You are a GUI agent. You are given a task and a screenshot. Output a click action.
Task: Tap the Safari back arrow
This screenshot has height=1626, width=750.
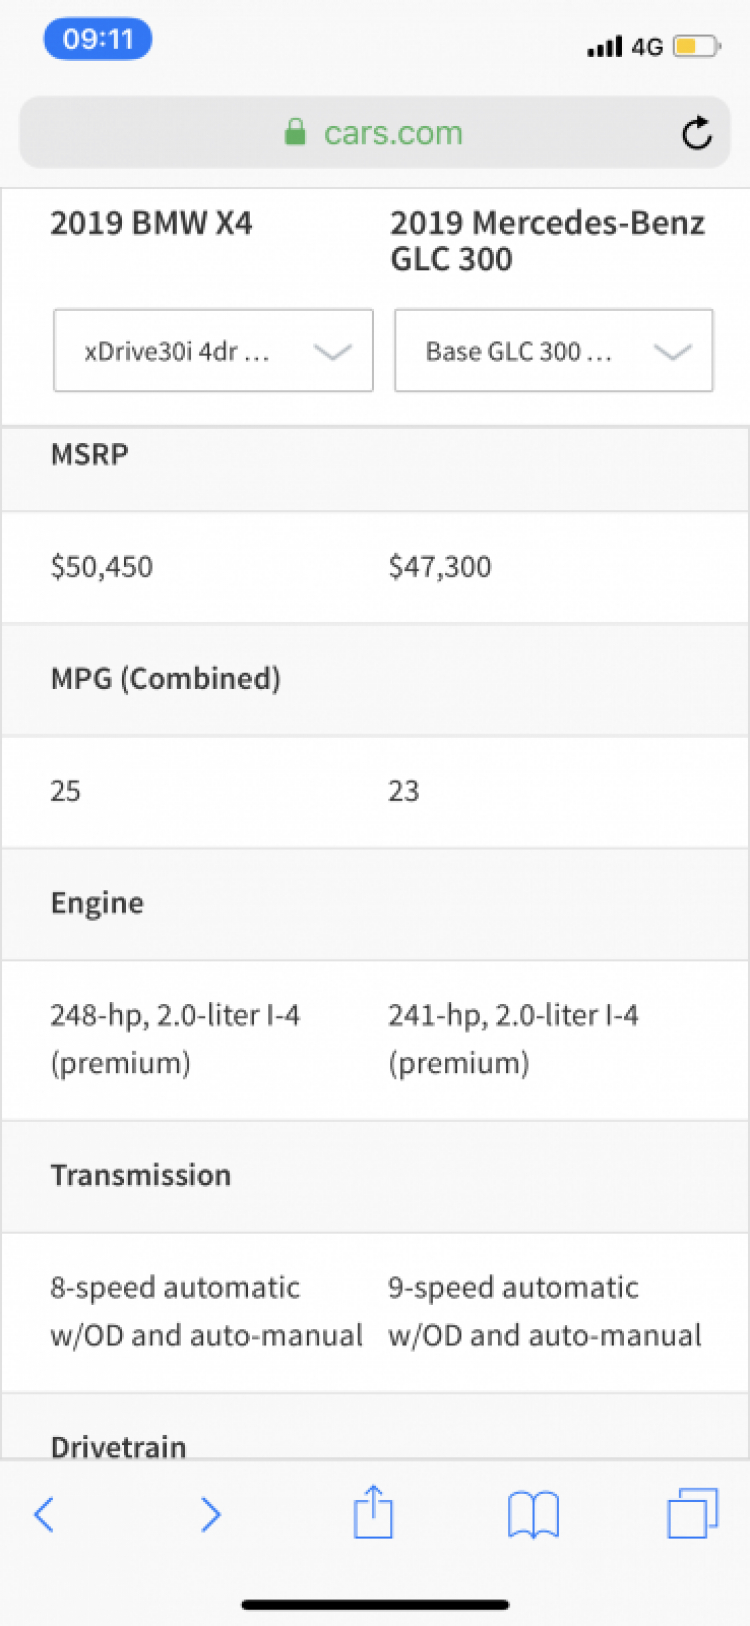pos(44,1514)
